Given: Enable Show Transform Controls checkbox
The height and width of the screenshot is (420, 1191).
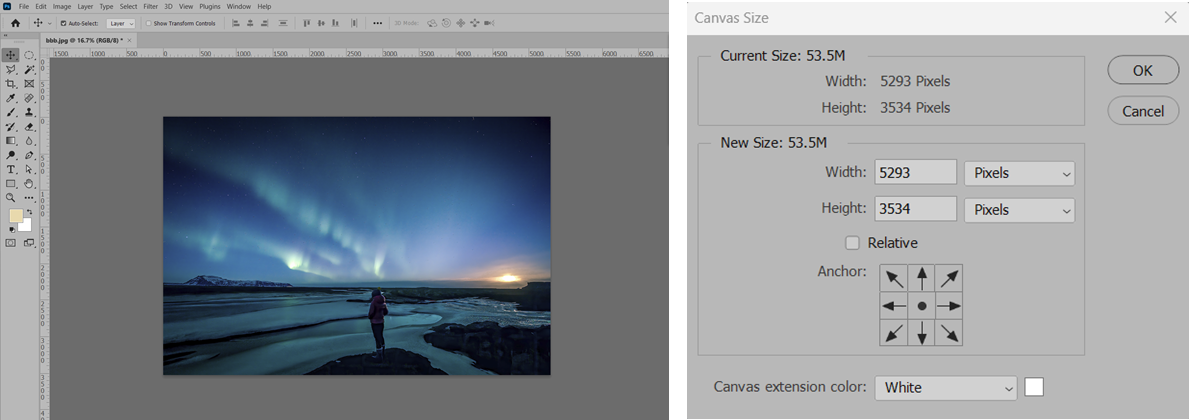Looking at the screenshot, I should tap(148, 24).
